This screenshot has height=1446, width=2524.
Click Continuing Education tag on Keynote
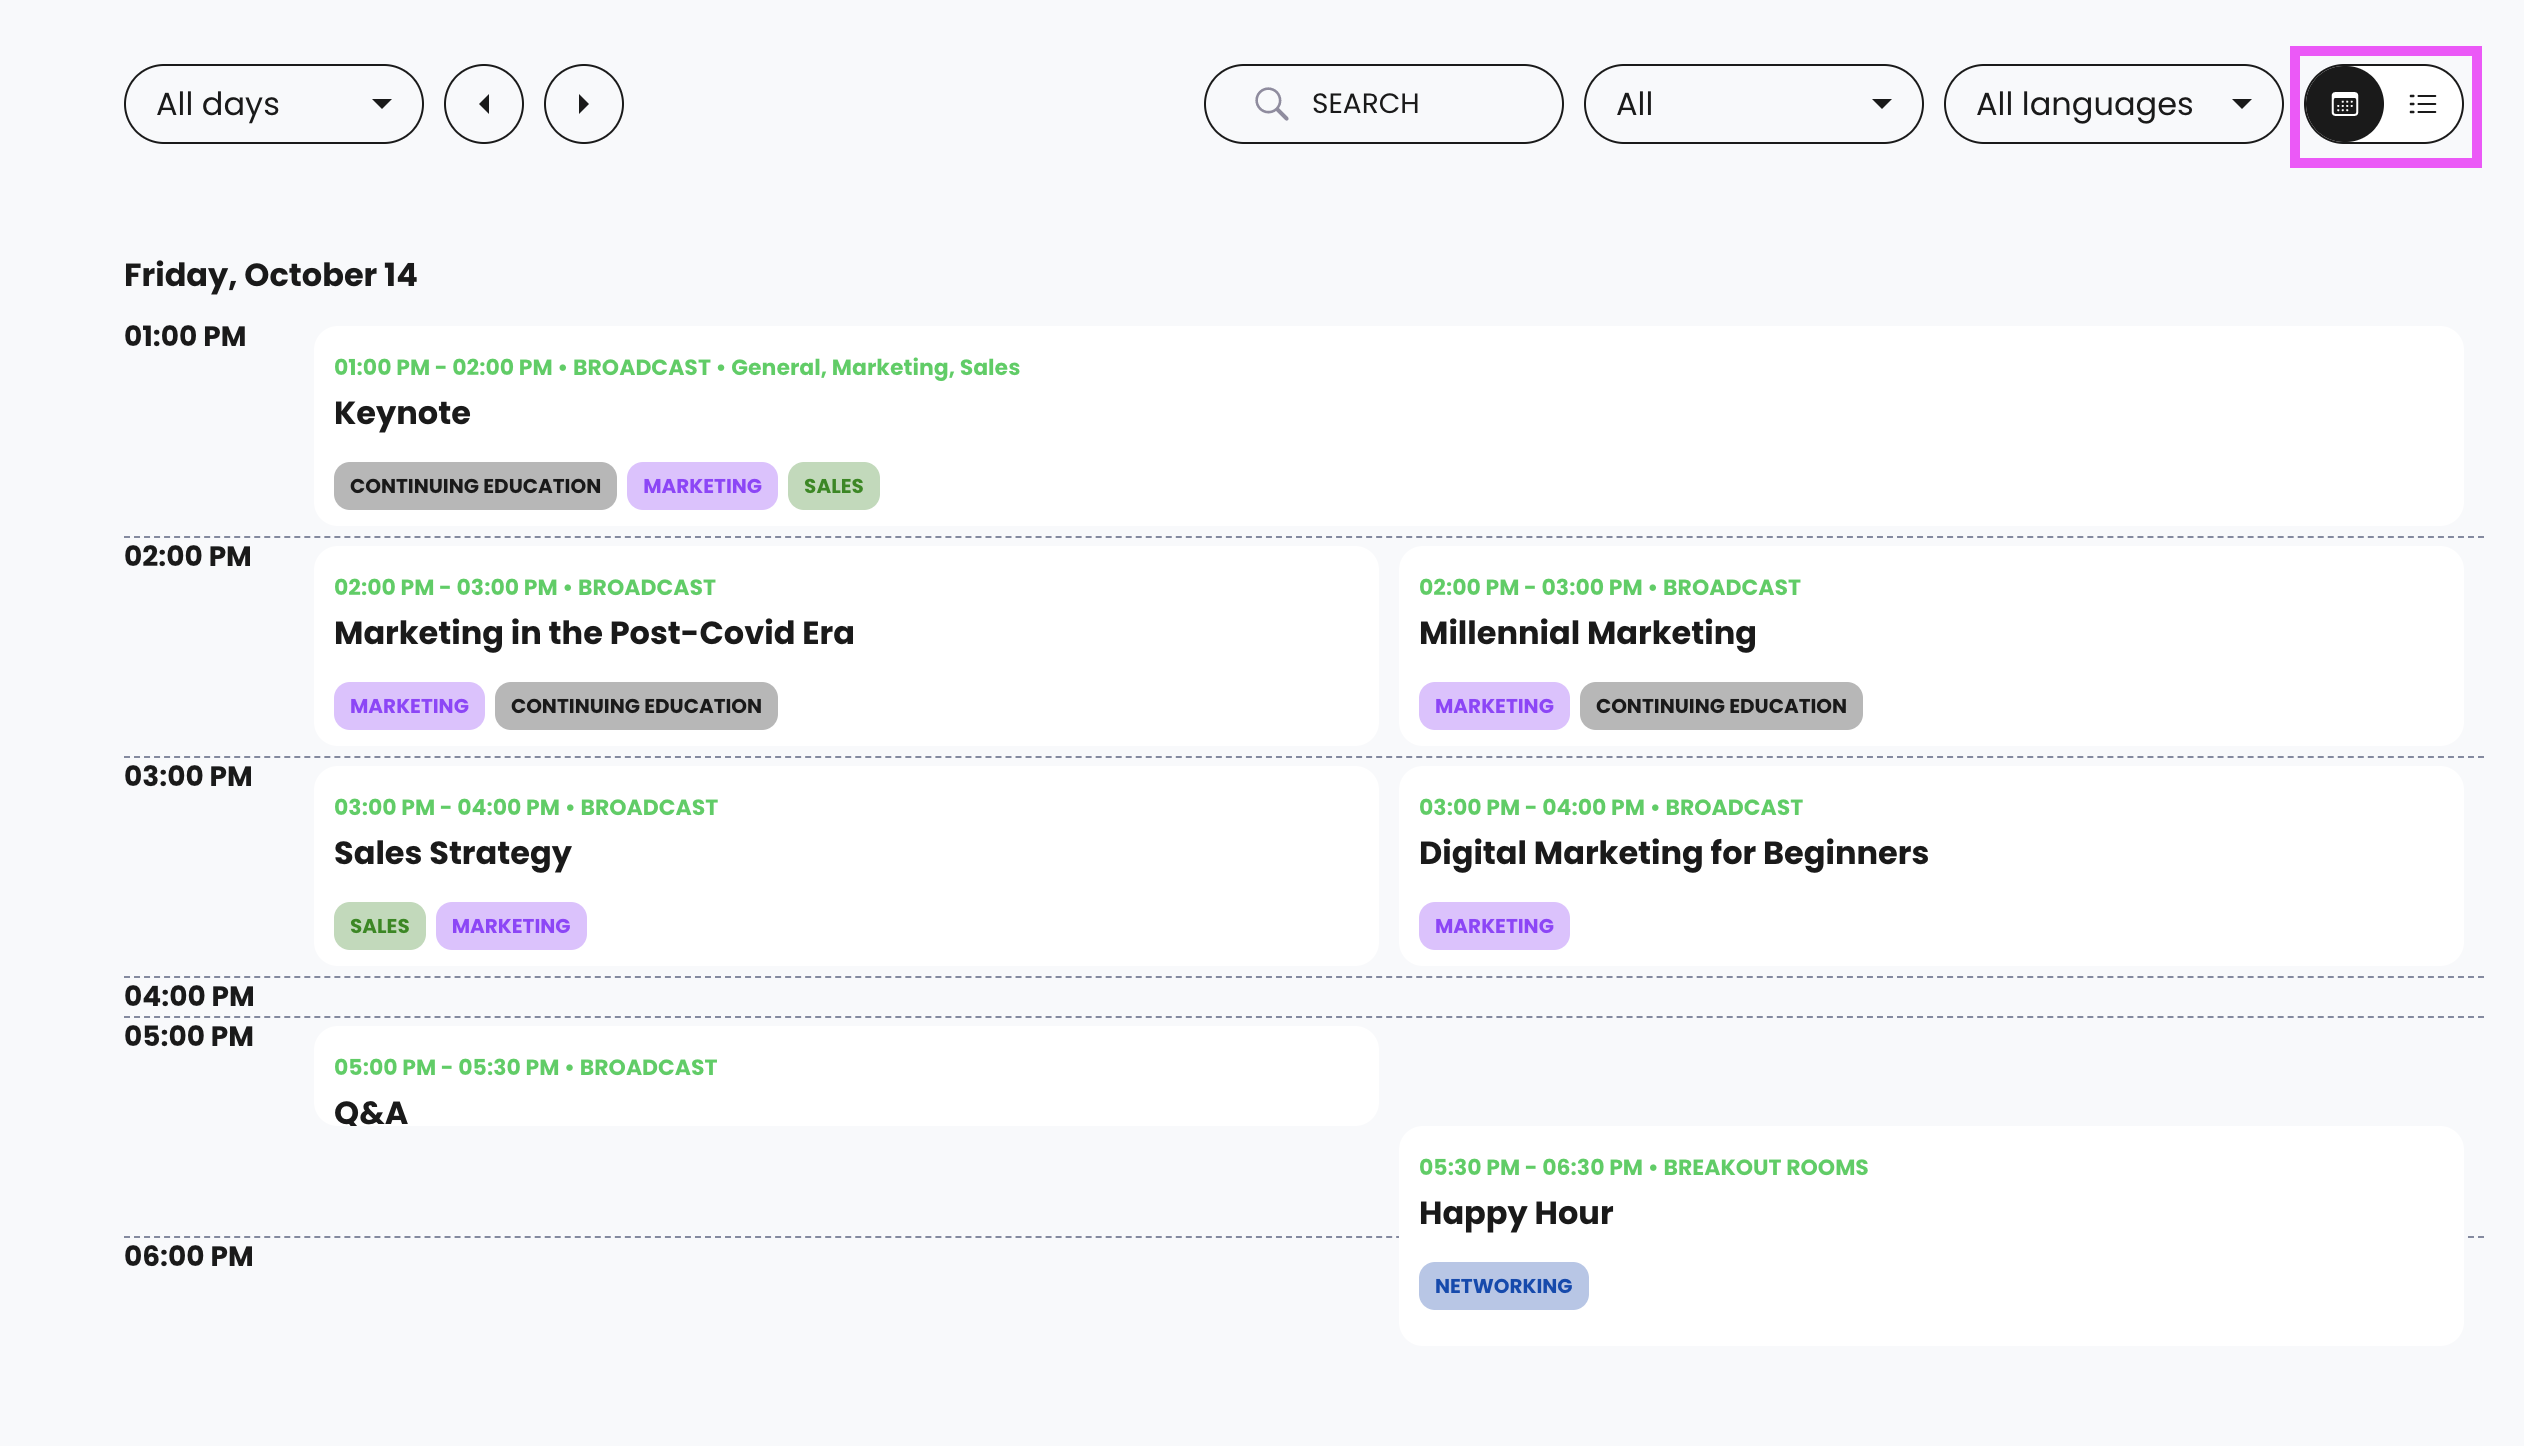tap(475, 486)
